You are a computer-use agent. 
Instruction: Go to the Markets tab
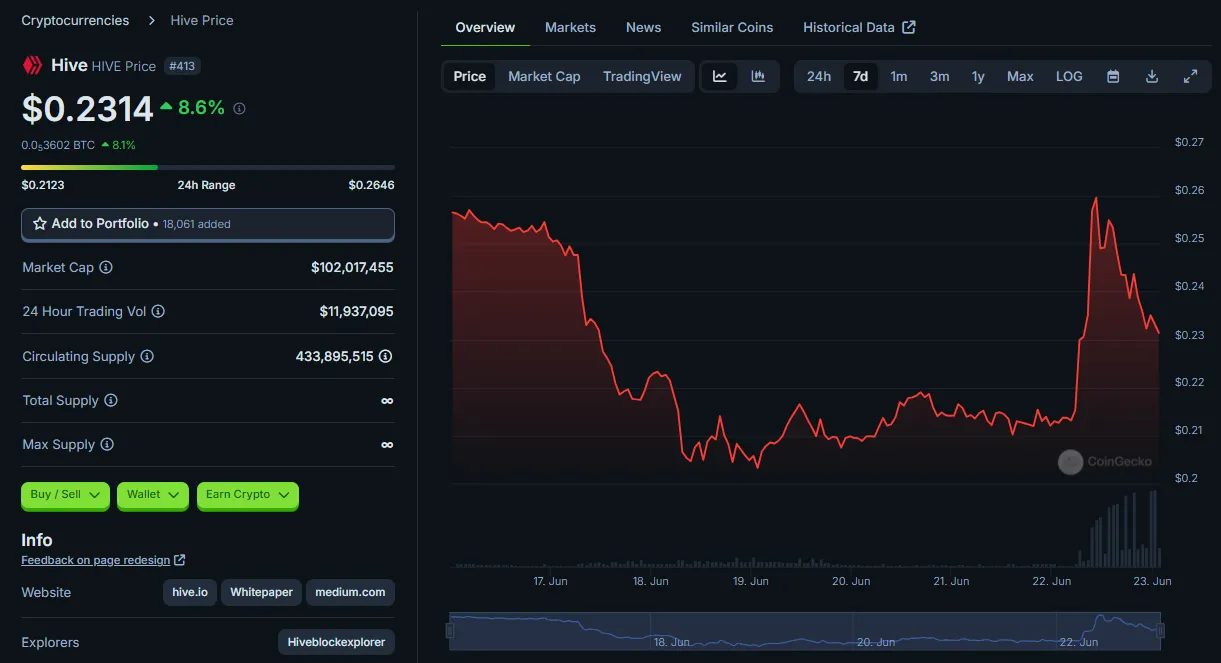(570, 27)
